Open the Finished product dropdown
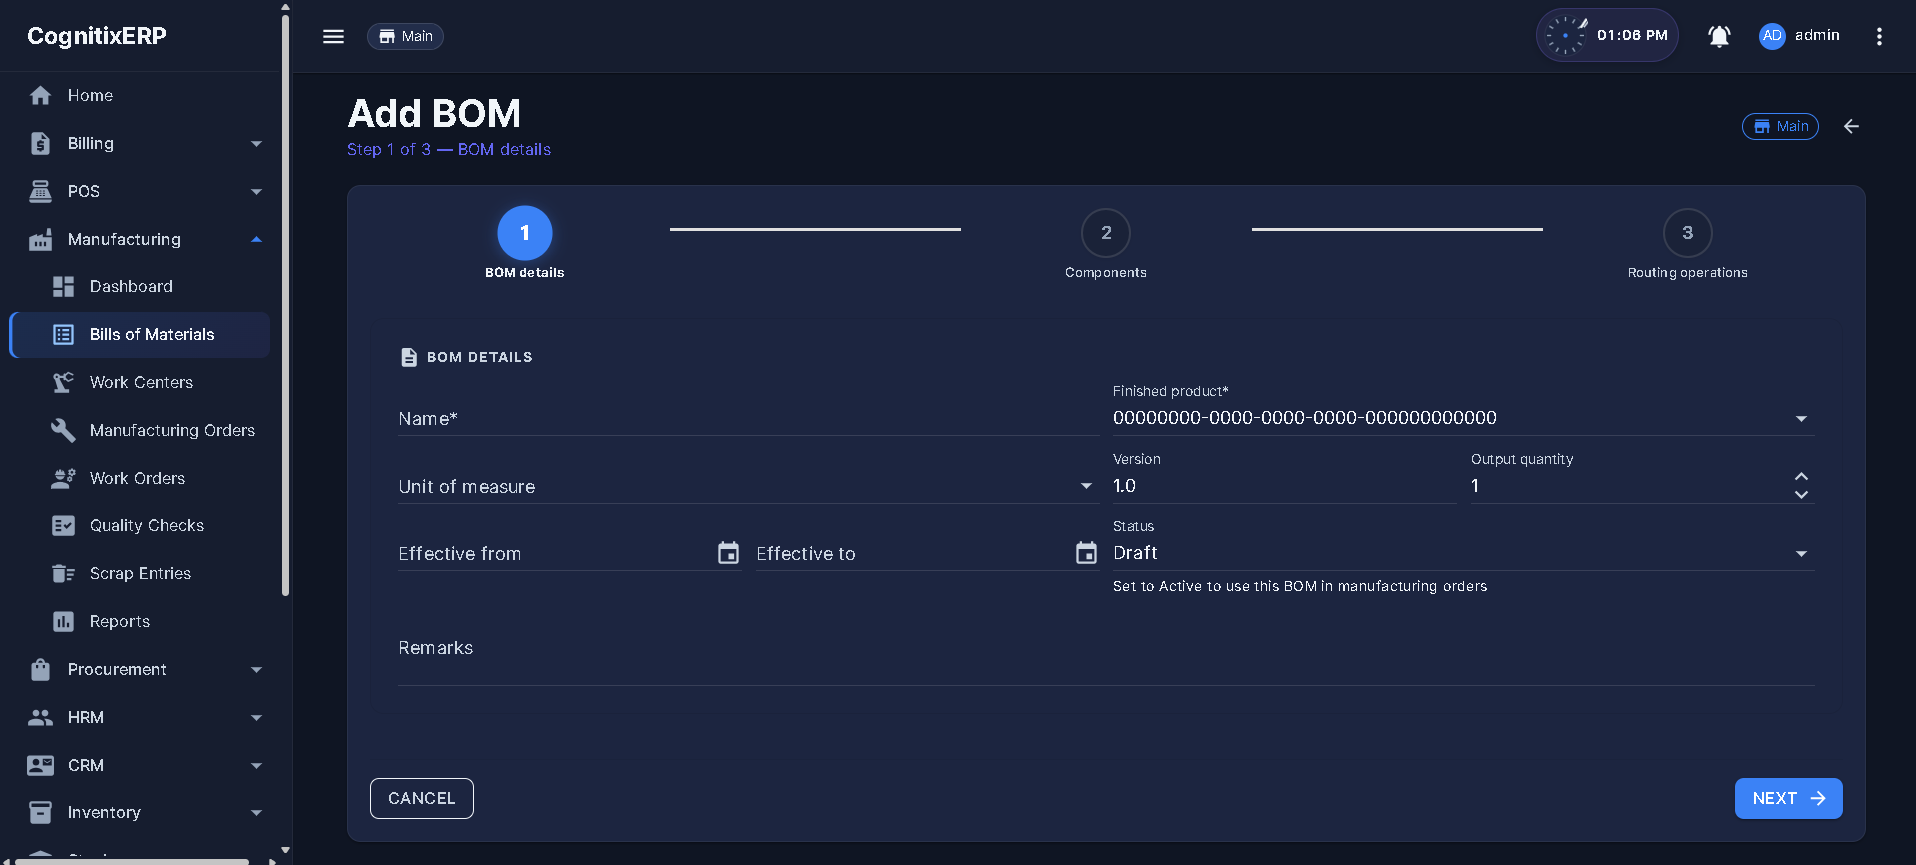Viewport: 1916px width, 865px height. [x=1463, y=418]
